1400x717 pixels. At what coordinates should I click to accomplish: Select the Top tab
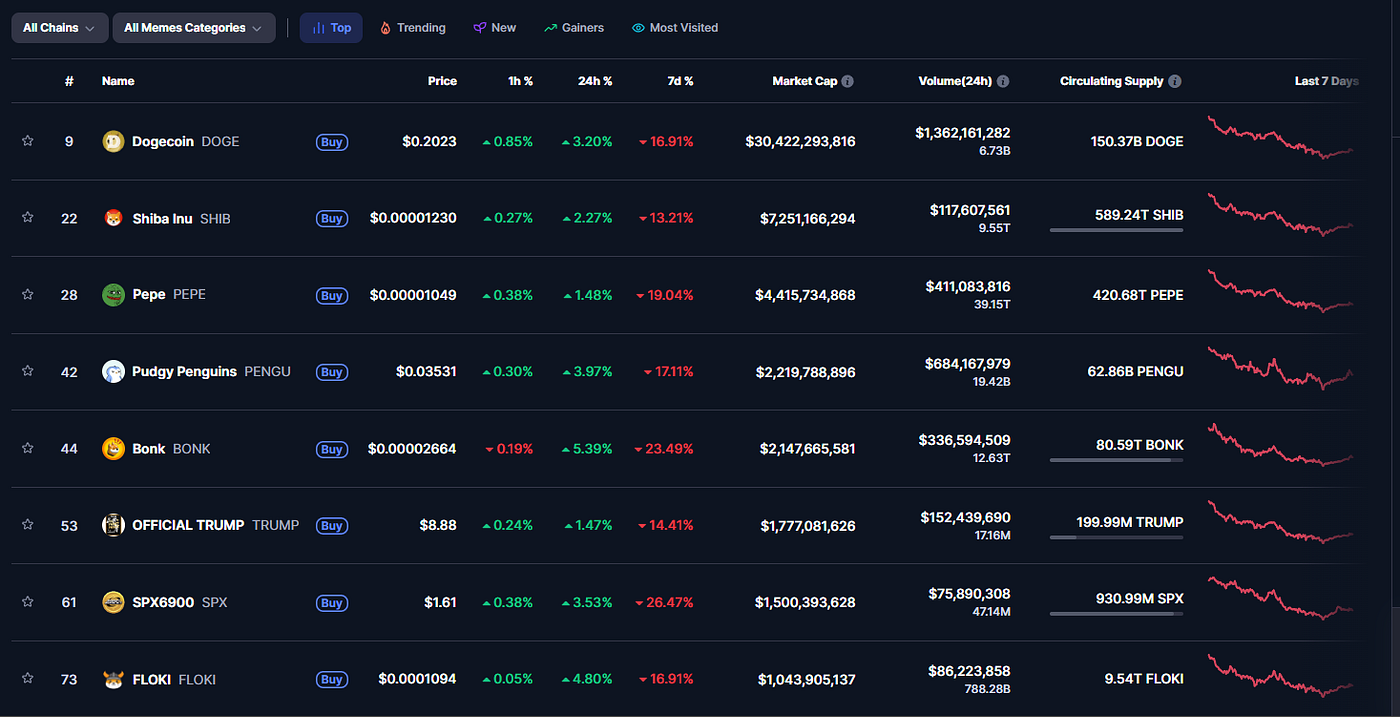coord(331,28)
